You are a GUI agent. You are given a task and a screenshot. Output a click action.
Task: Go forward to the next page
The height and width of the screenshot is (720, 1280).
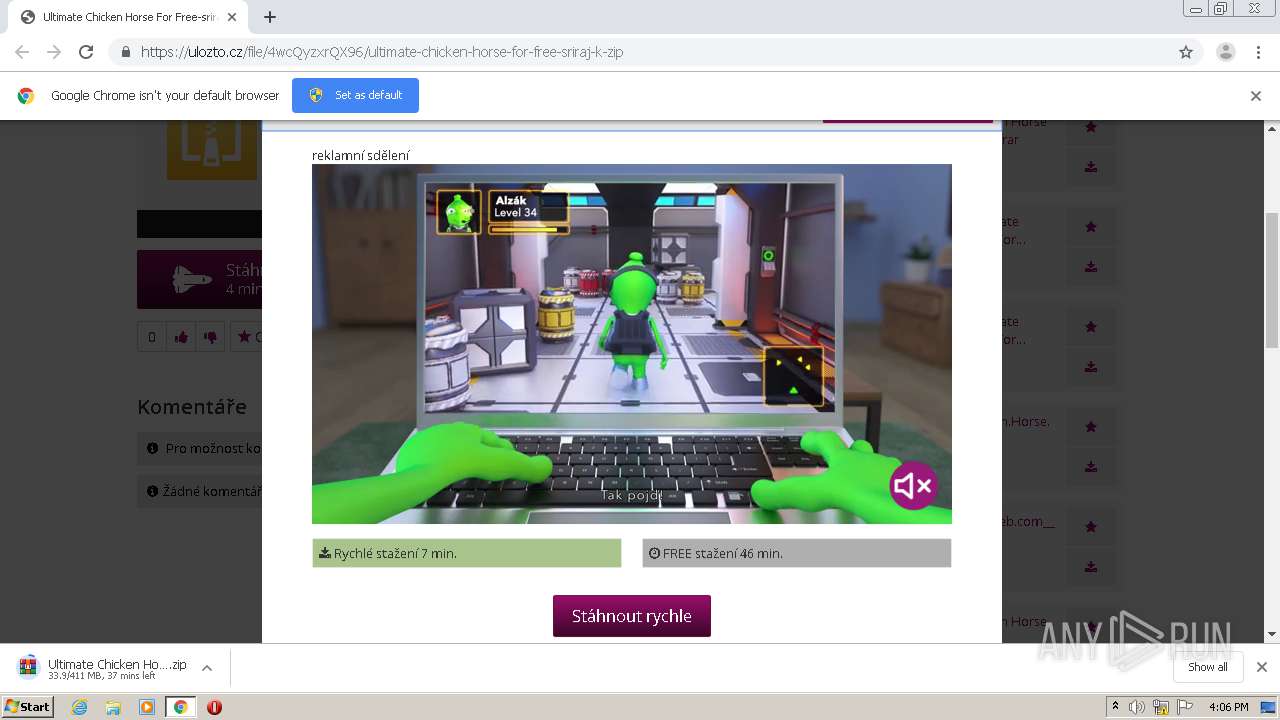[54, 52]
